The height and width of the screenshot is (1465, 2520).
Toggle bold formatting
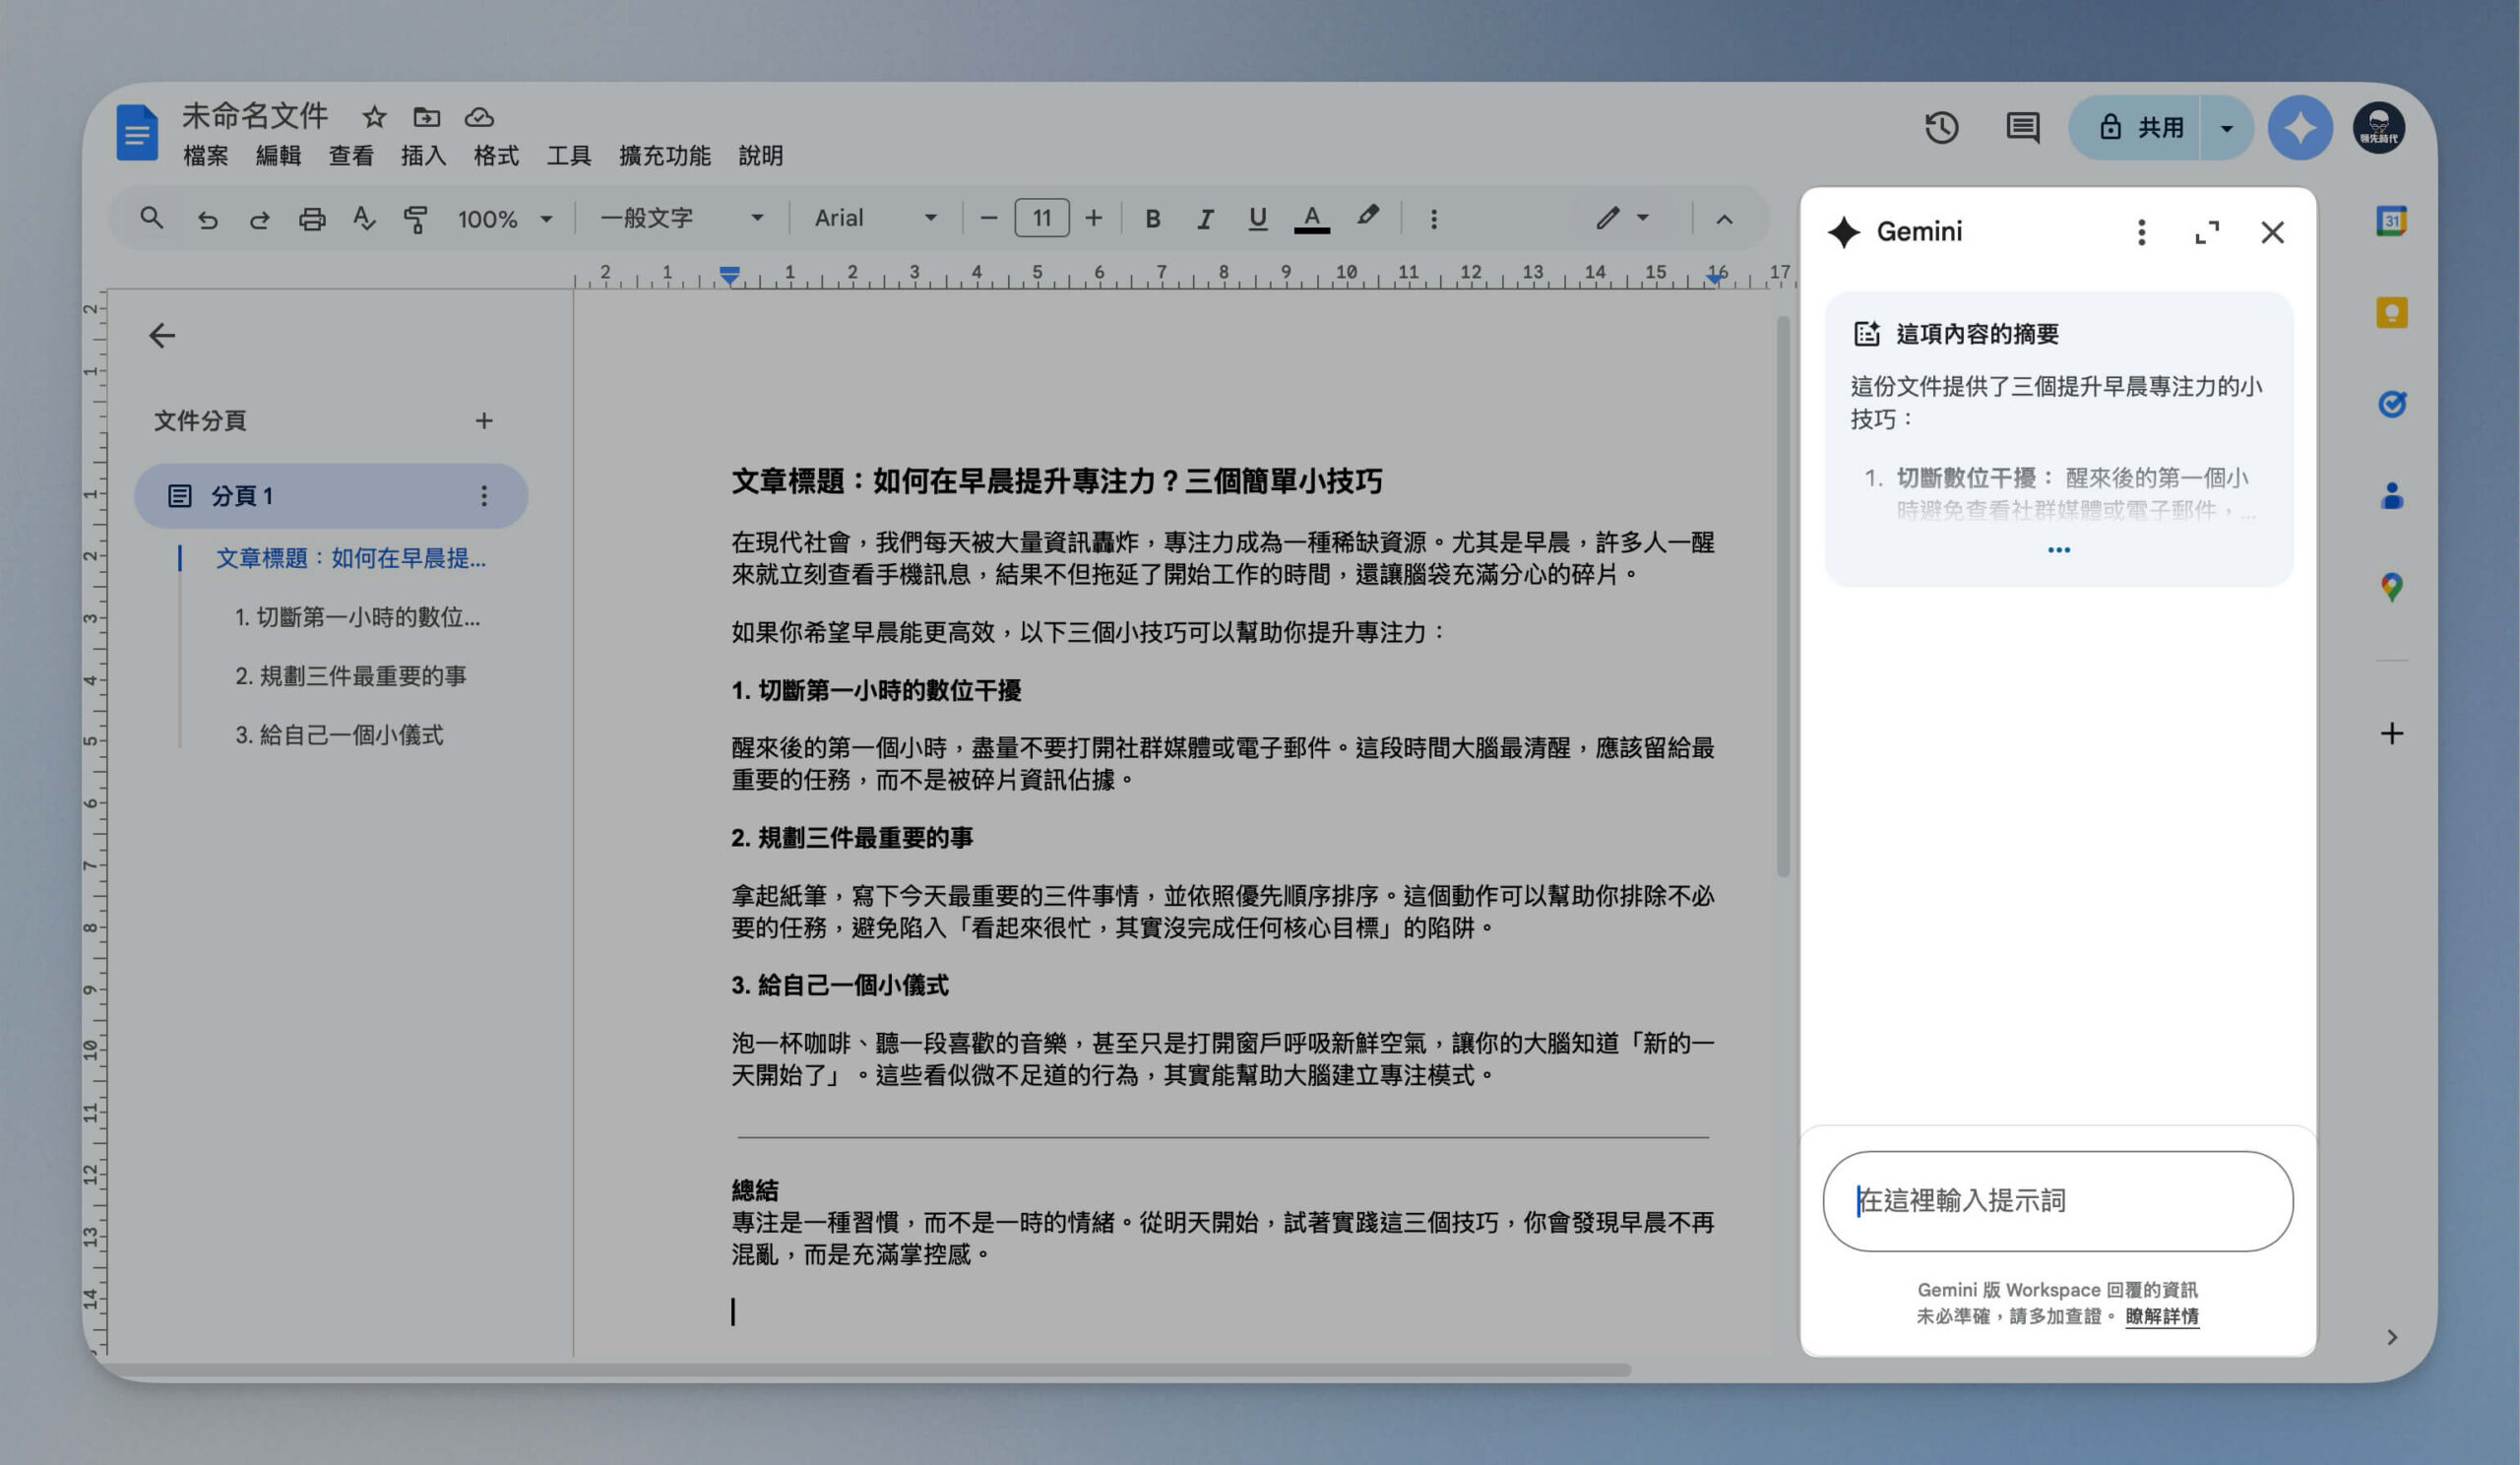click(1152, 218)
